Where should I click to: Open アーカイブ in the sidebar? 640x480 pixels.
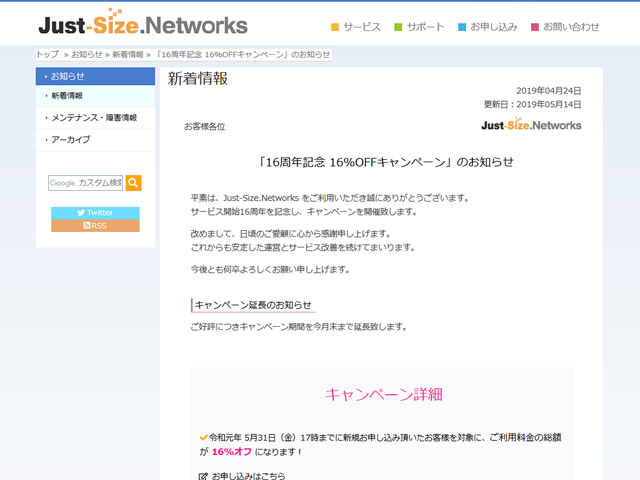(x=95, y=140)
